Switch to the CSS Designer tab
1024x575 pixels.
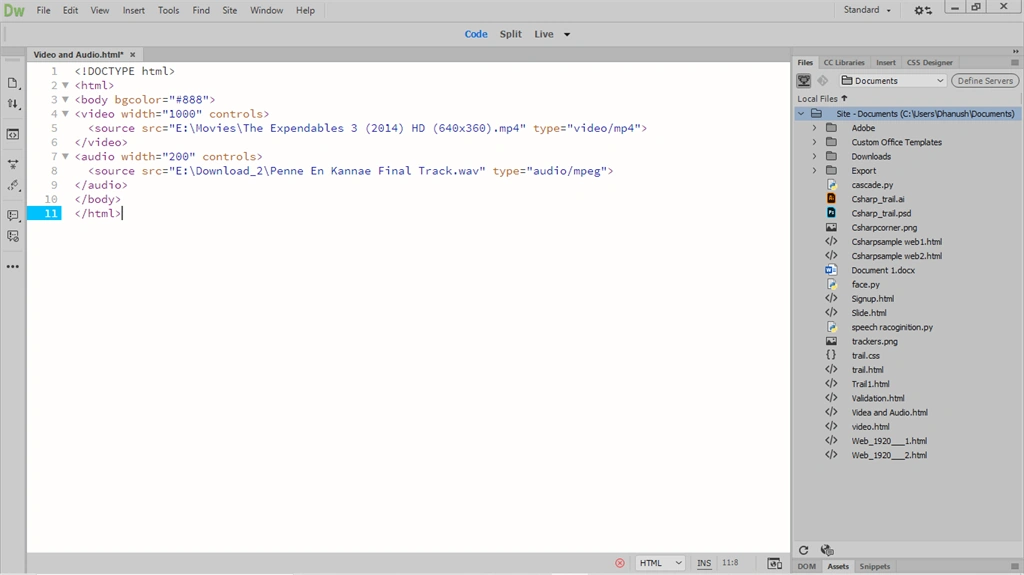929,63
